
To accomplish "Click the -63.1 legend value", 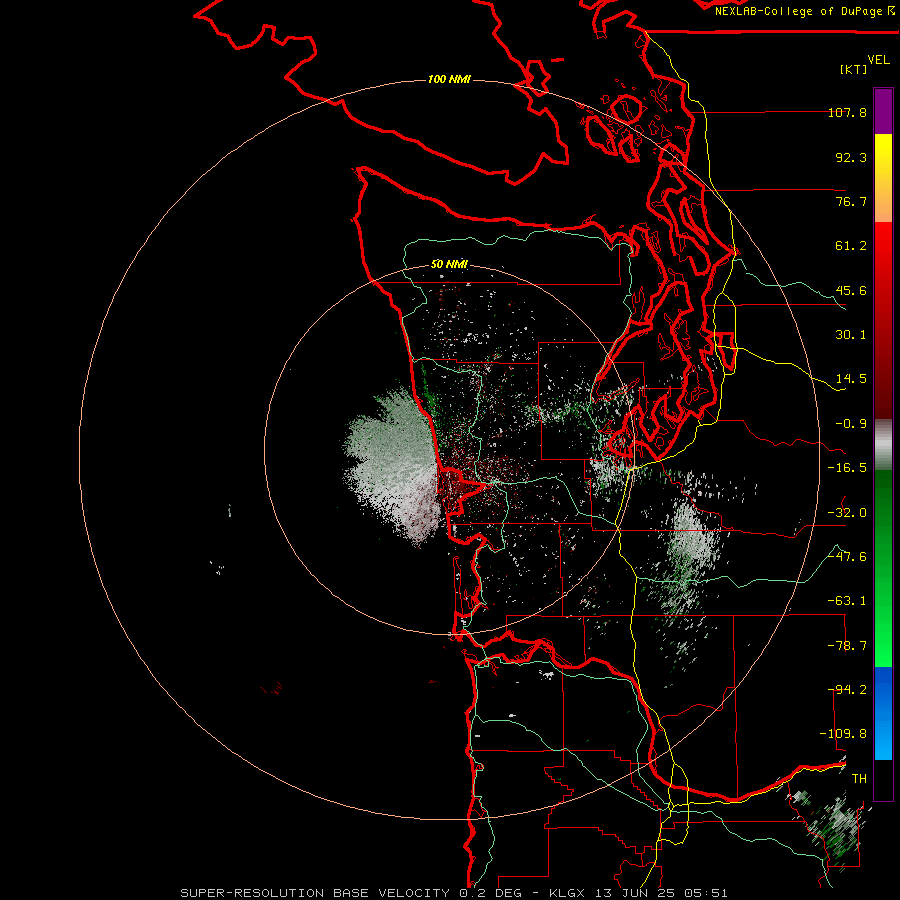I will 847,601.
